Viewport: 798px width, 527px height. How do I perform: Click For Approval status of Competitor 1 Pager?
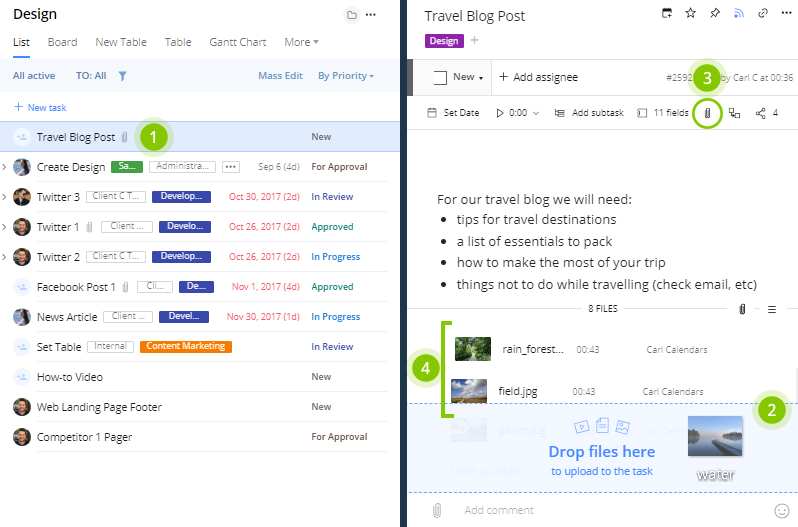(339, 437)
